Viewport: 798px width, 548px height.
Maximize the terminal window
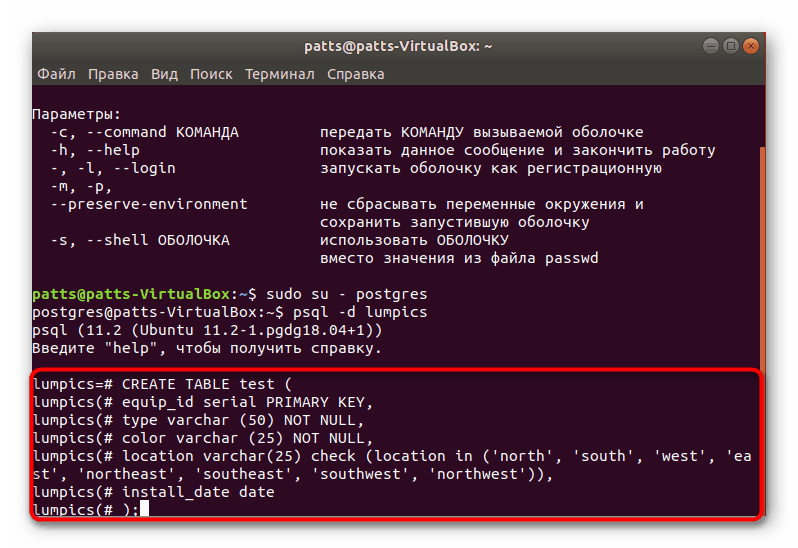point(731,46)
